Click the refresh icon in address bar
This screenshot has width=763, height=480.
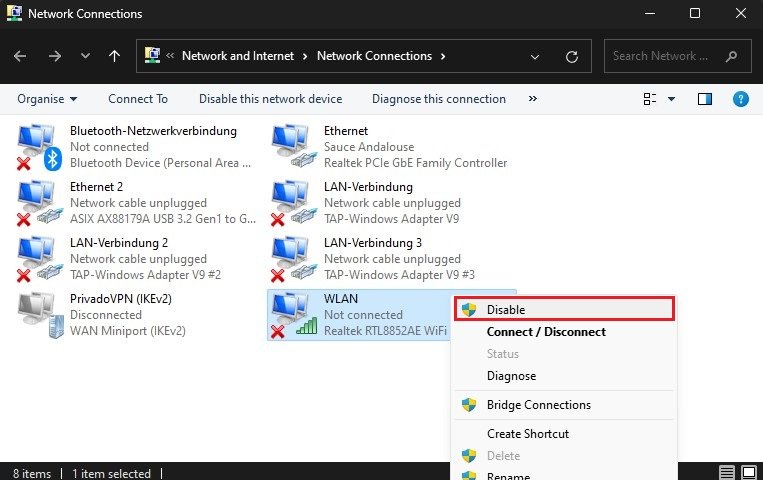pyautogui.click(x=571, y=57)
